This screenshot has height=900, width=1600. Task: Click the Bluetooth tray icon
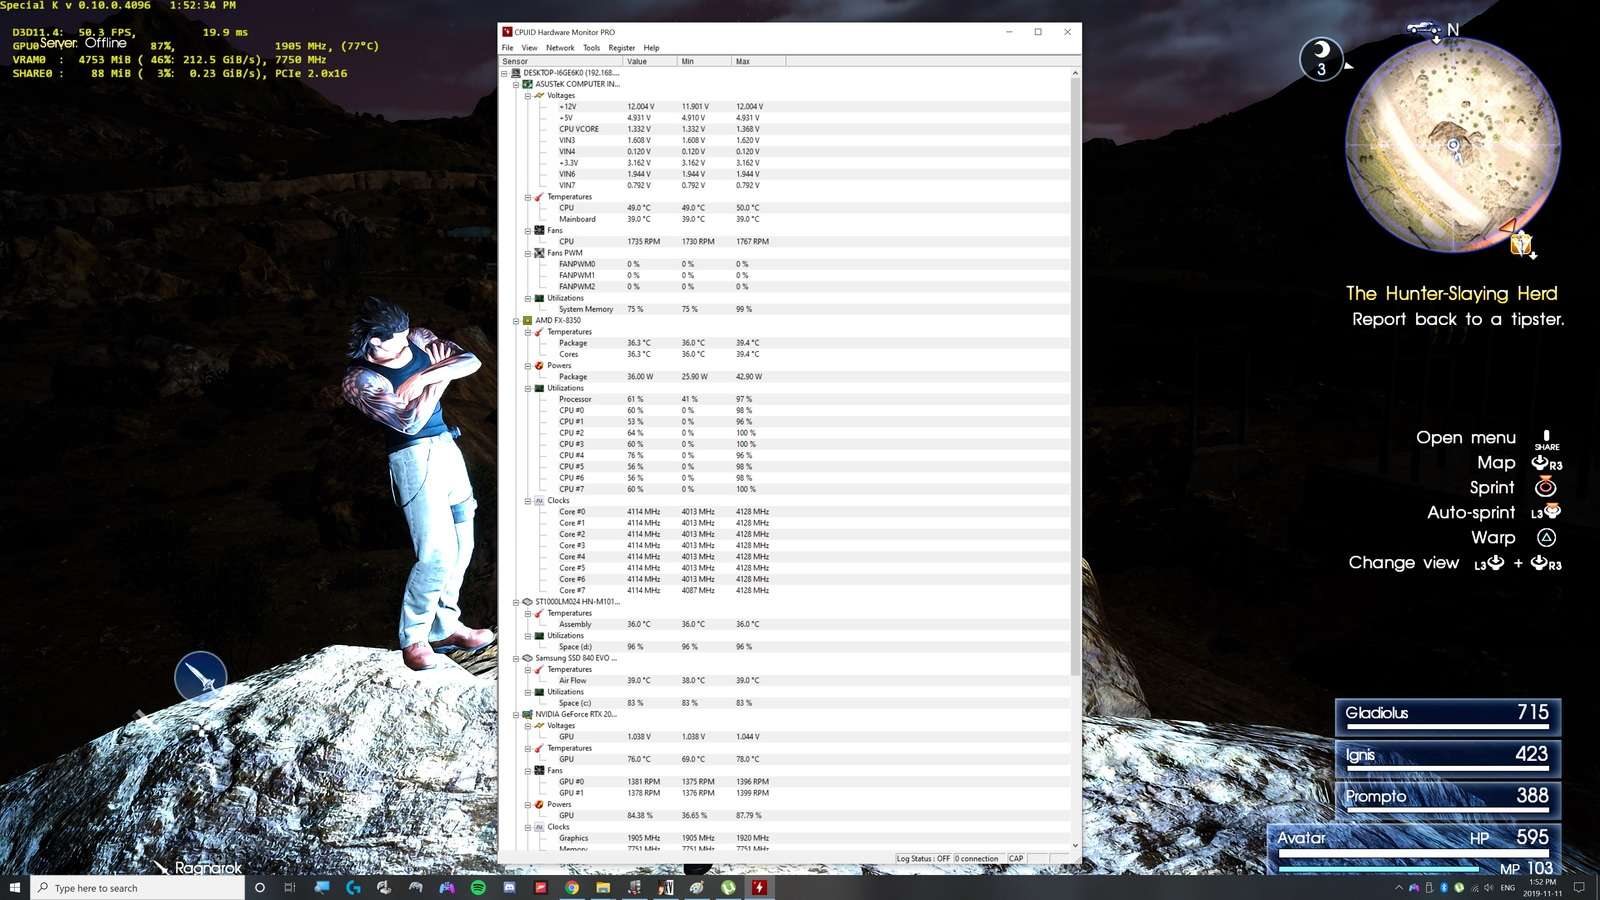tap(1444, 887)
